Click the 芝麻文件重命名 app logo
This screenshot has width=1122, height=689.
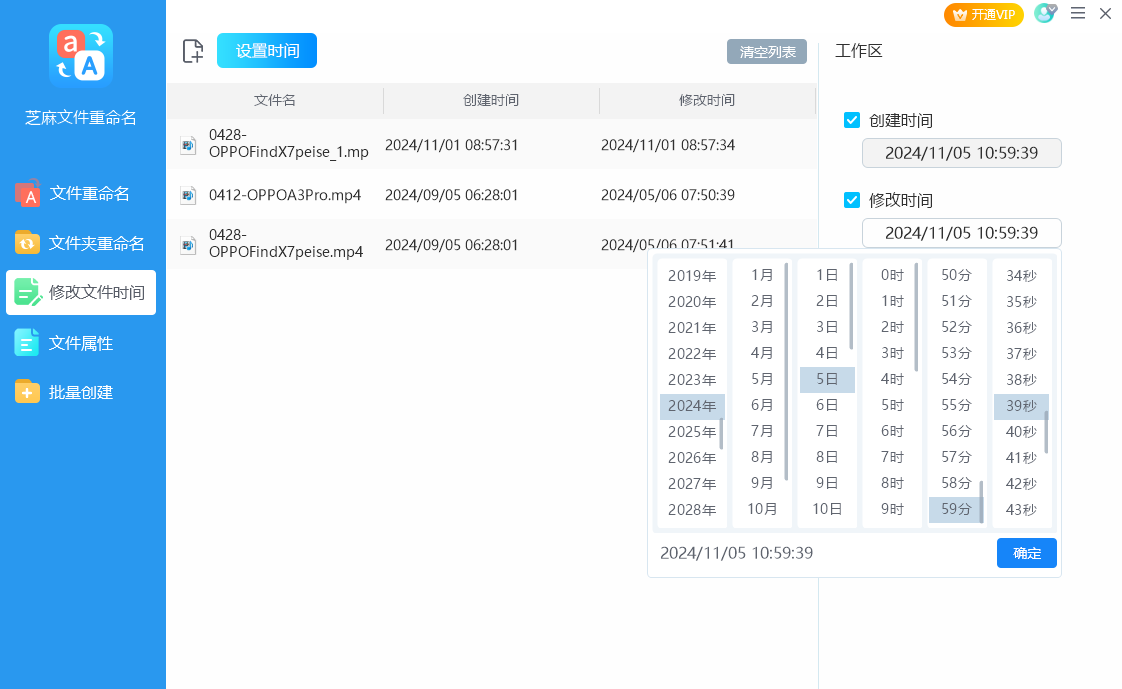point(81,56)
